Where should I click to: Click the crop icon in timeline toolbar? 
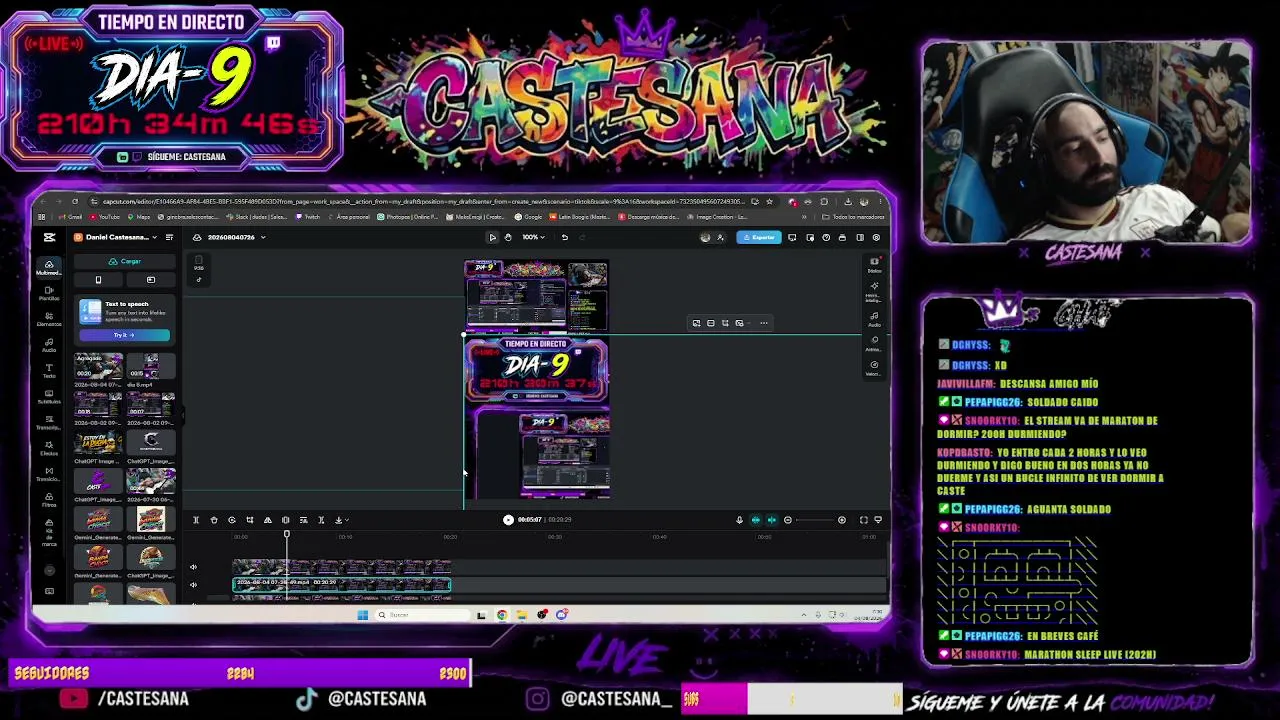pos(249,520)
